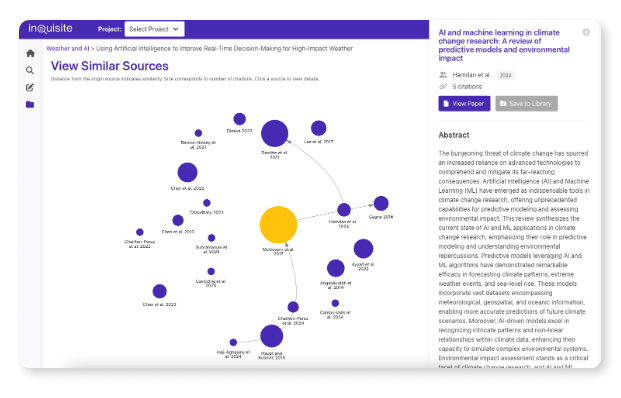The height and width of the screenshot is (398, 621).
Task: Open search from the sidebar magnifier icon
Action: coord(30,70)
